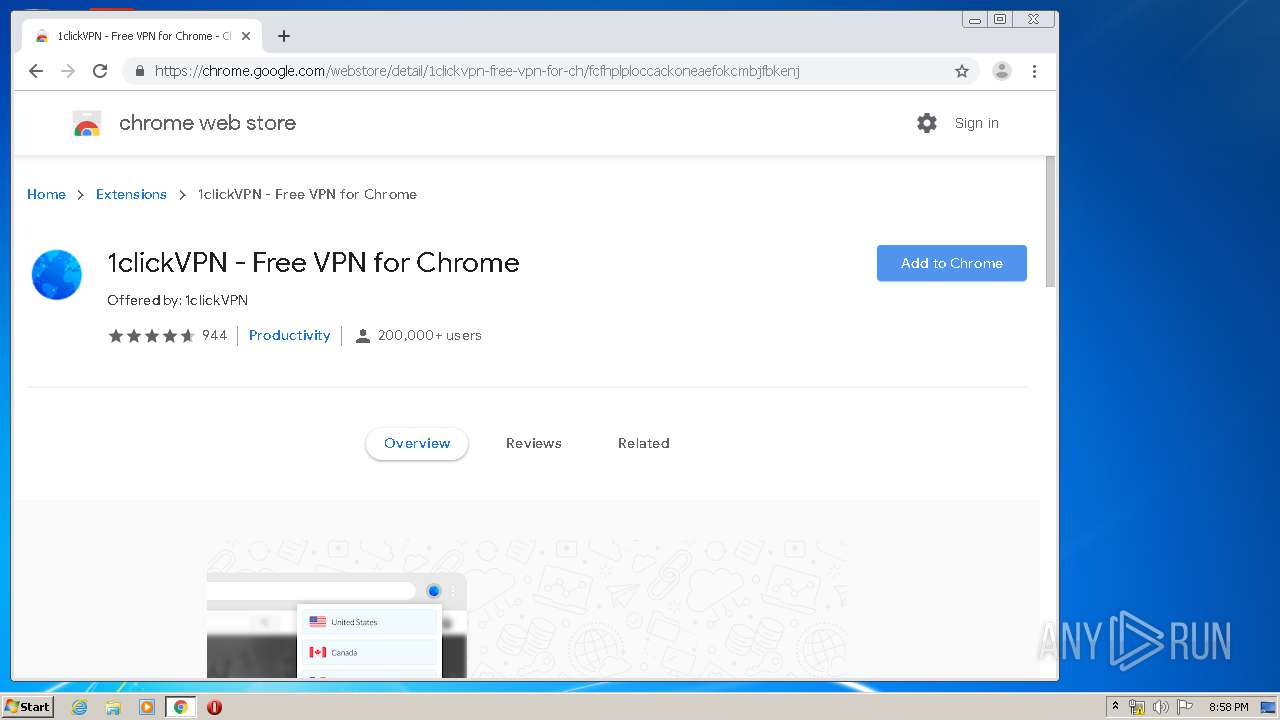Bookmark this page with the star icon

(x=962, y=71)
